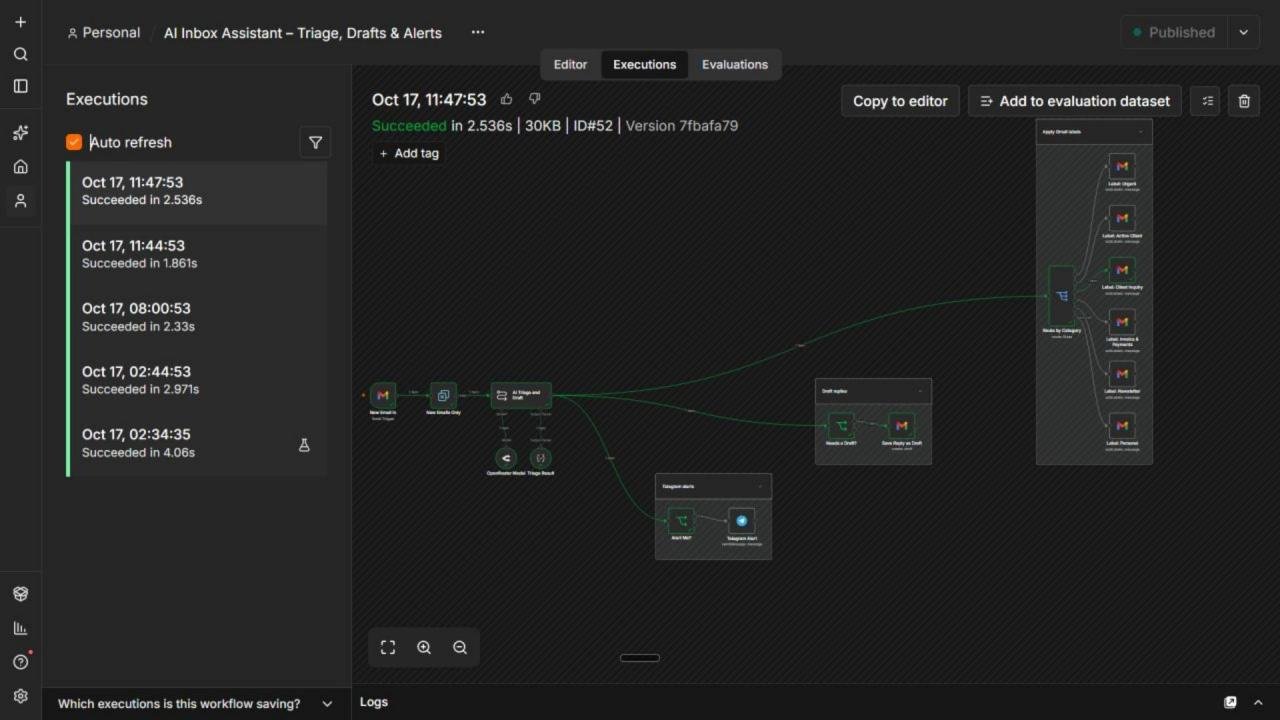Switch to the Editor tab

(x=570, y=64)
